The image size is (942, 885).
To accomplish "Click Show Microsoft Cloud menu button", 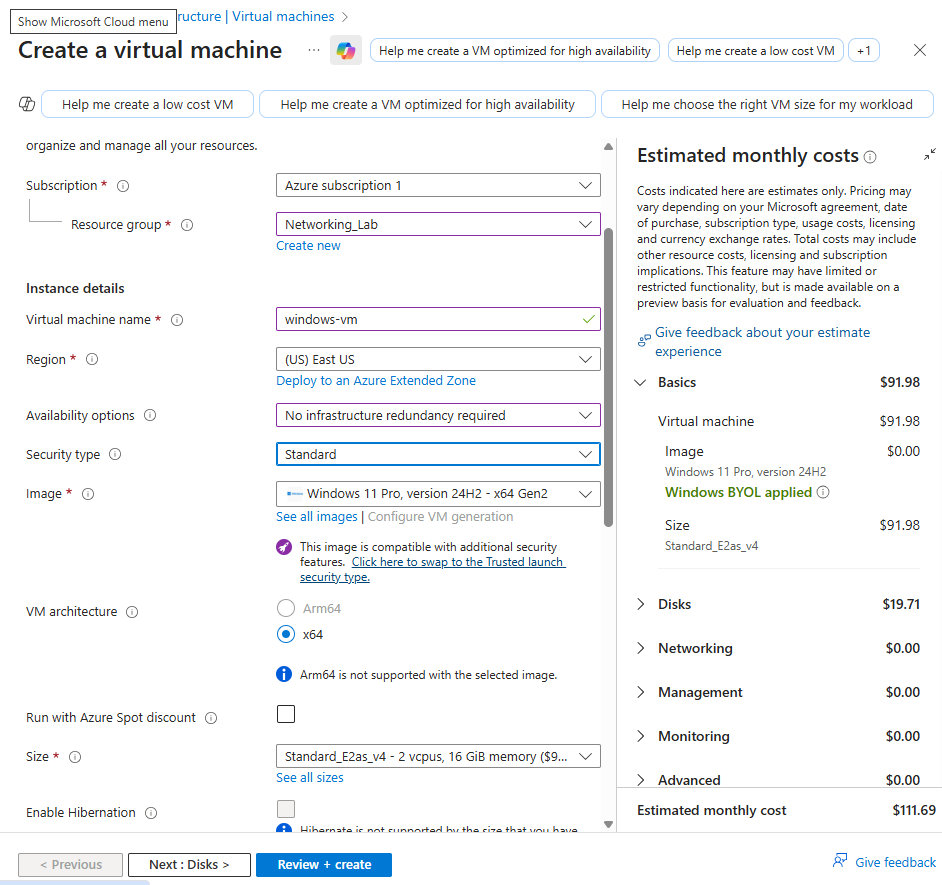I will pos(93,22).
